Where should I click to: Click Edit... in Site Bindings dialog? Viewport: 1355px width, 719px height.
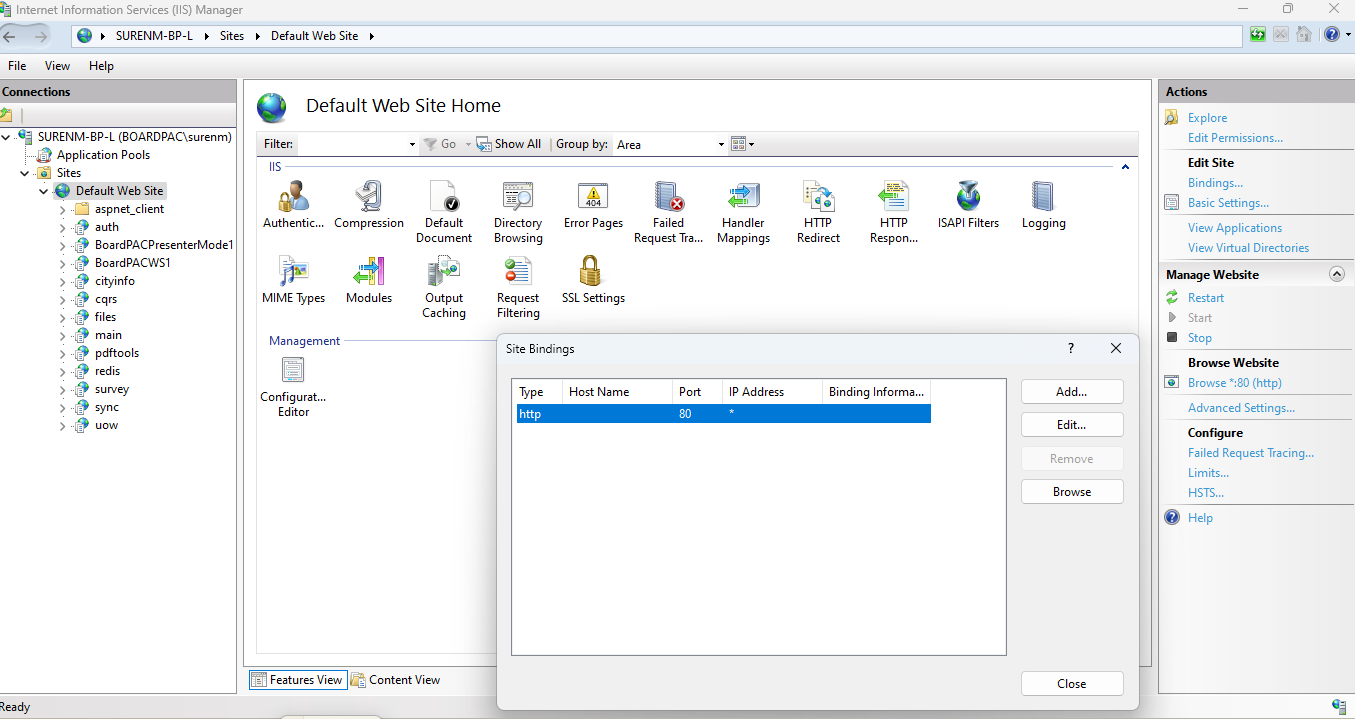coord(1072,425)
